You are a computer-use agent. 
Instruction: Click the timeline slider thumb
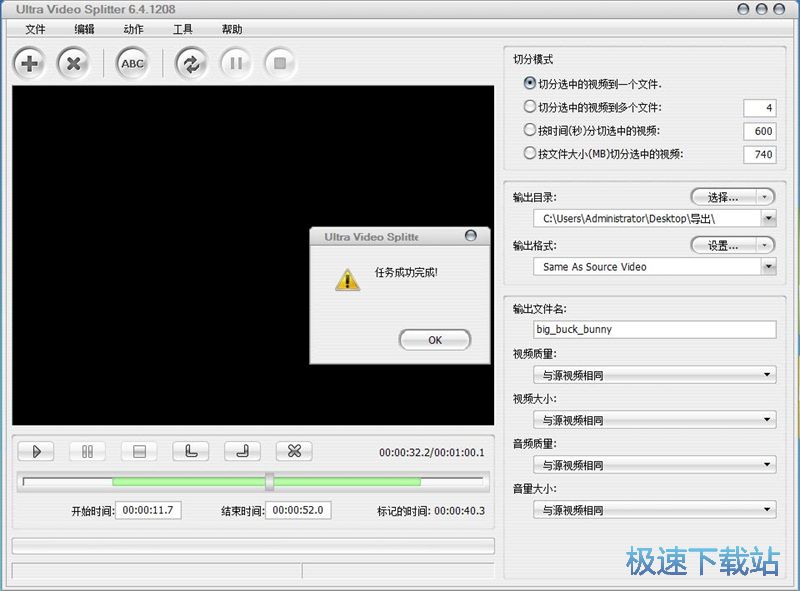[269, 481]
